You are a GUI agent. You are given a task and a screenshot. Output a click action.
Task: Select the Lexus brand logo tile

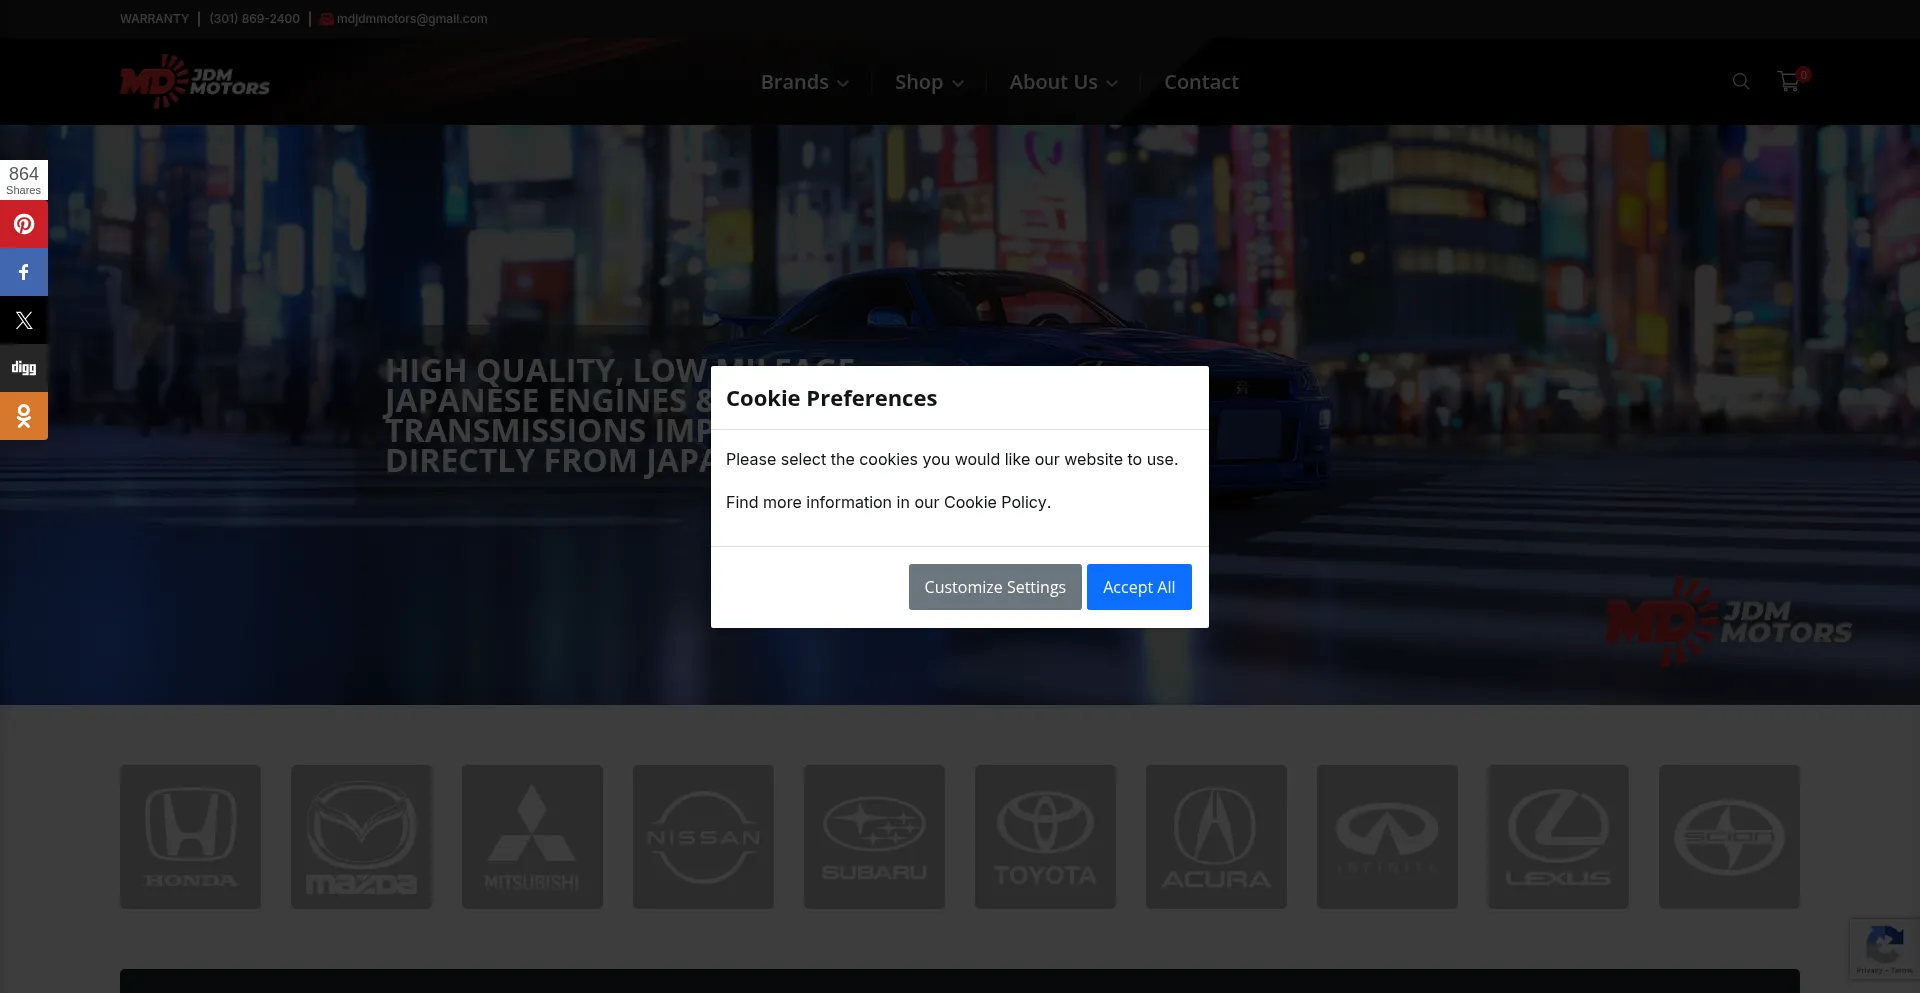click(1558, 837)
